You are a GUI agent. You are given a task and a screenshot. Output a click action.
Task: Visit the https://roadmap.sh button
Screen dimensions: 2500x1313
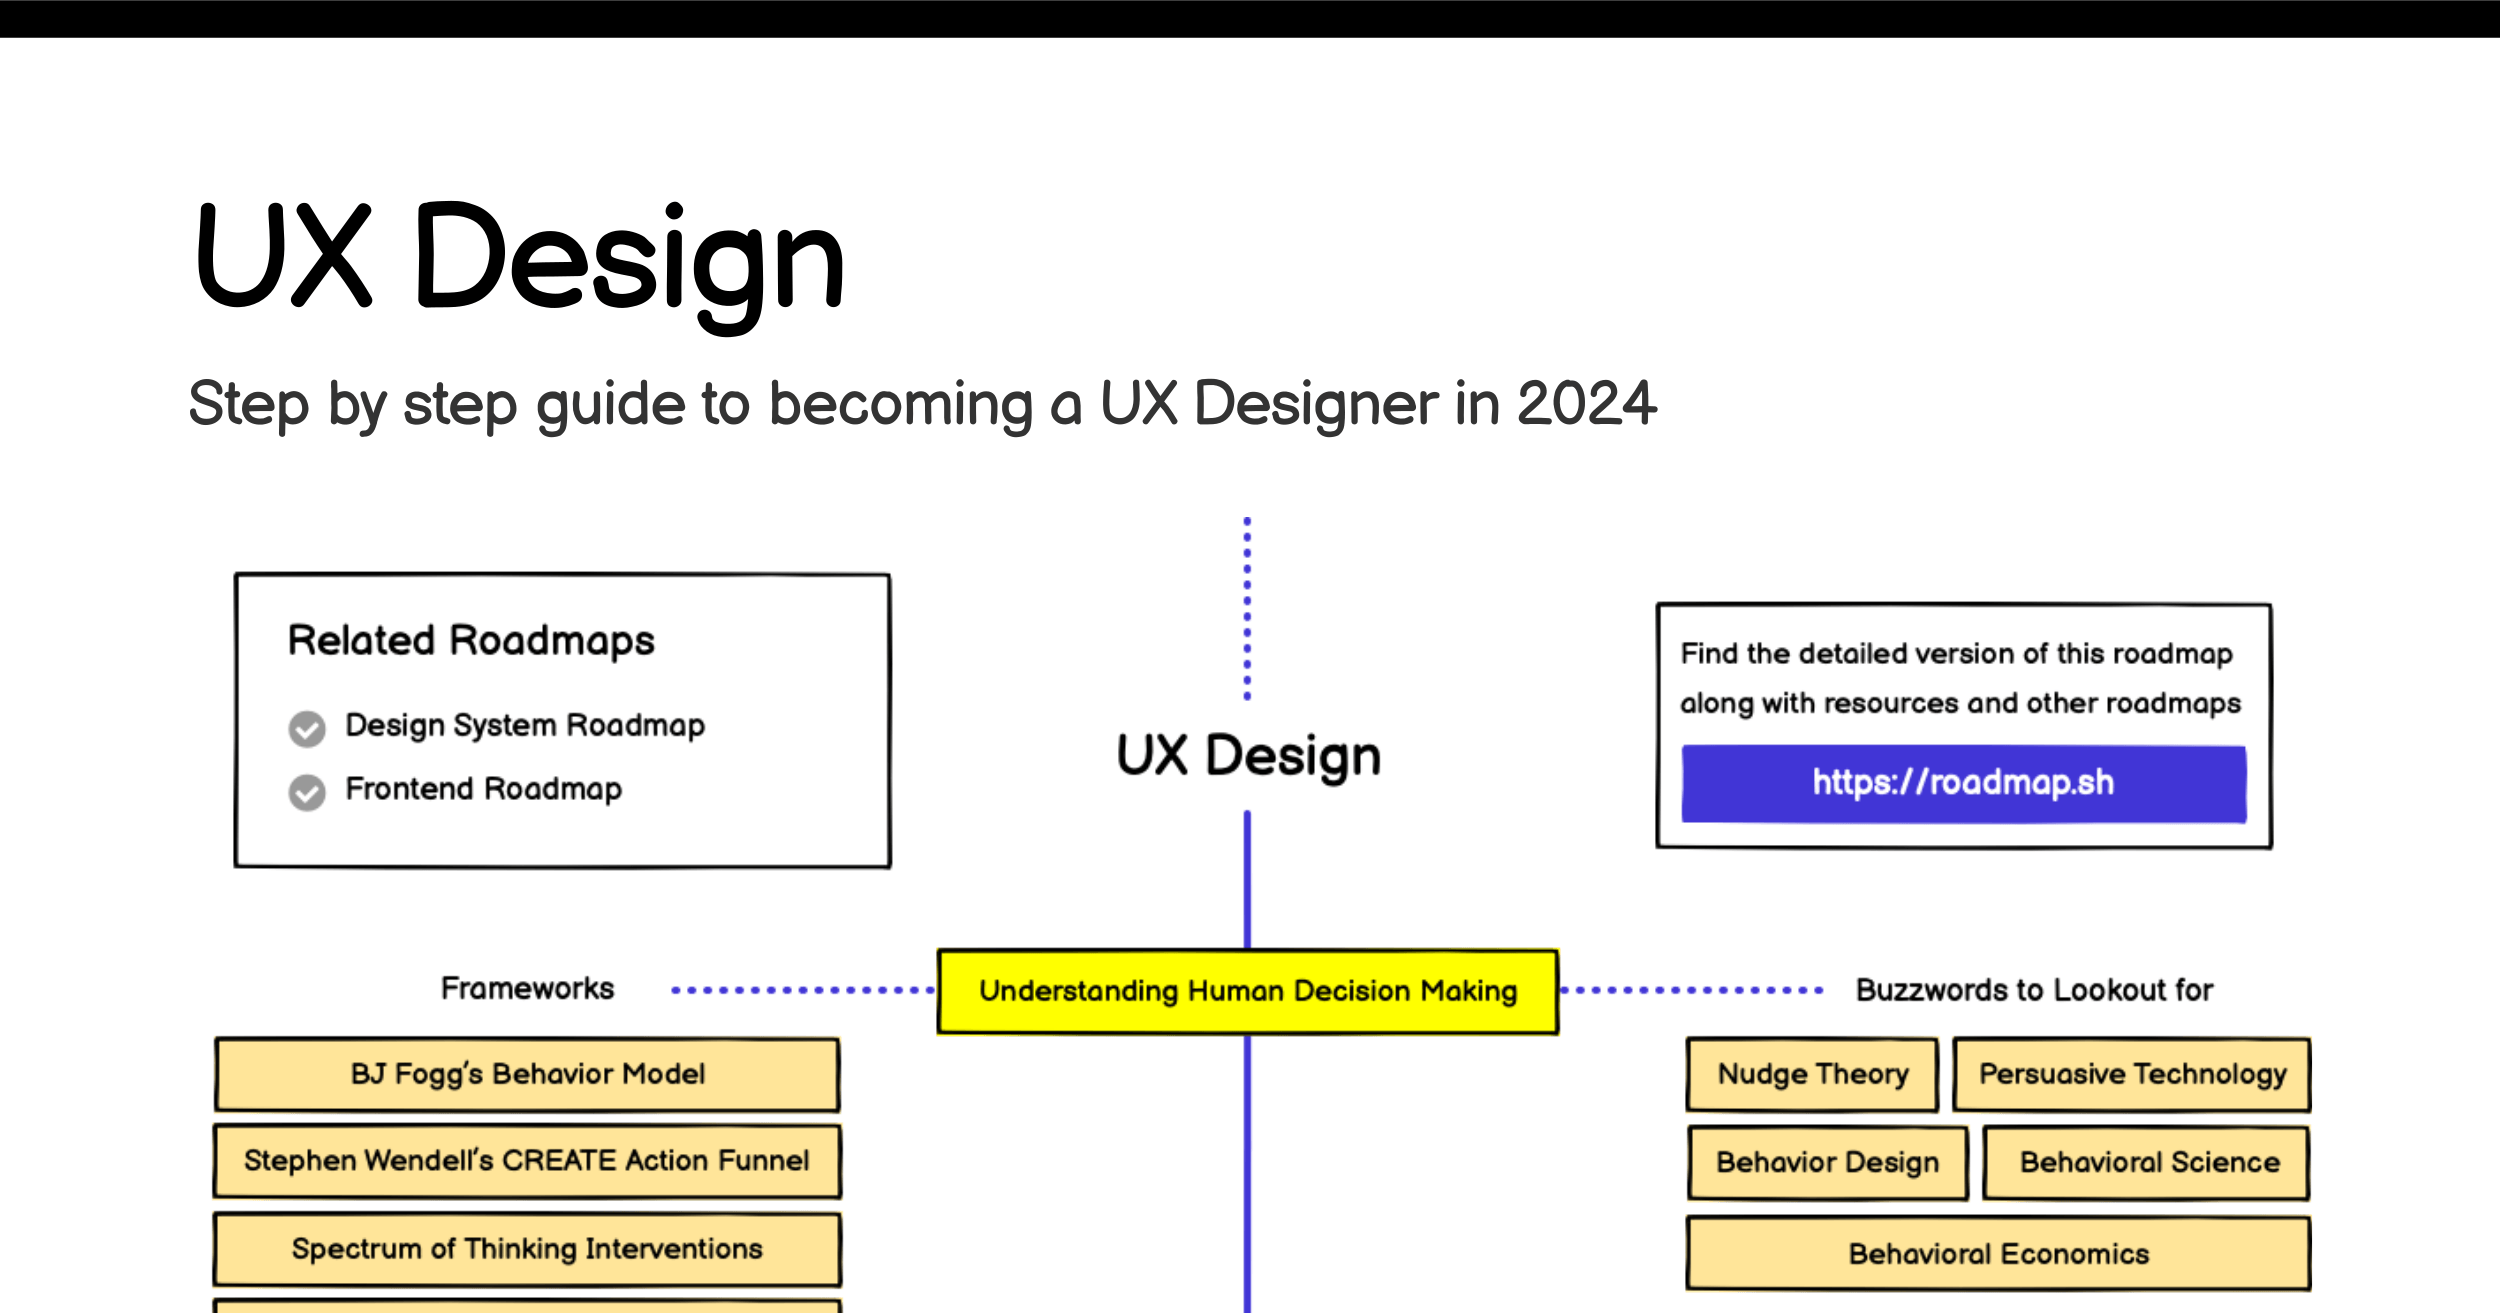[1963, 783]
